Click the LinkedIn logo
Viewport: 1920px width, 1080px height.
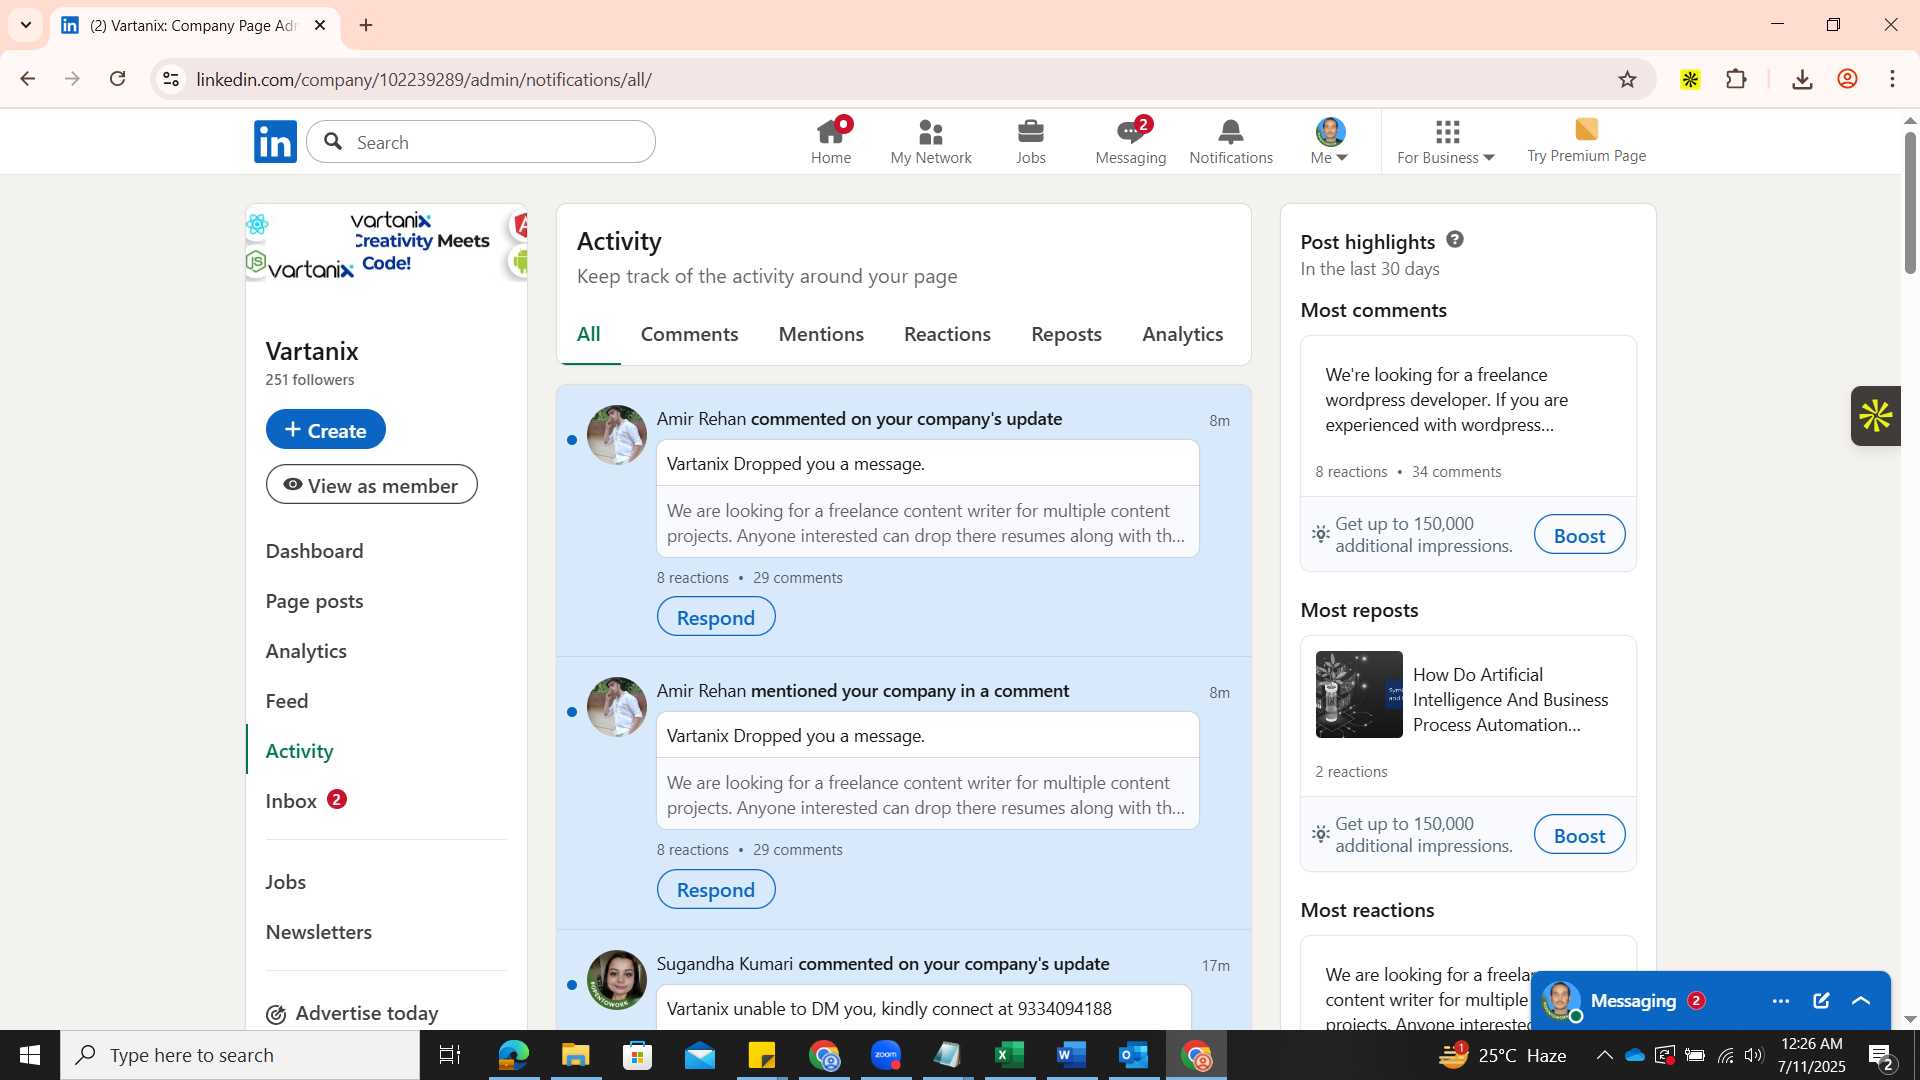(x=275, y=142)
